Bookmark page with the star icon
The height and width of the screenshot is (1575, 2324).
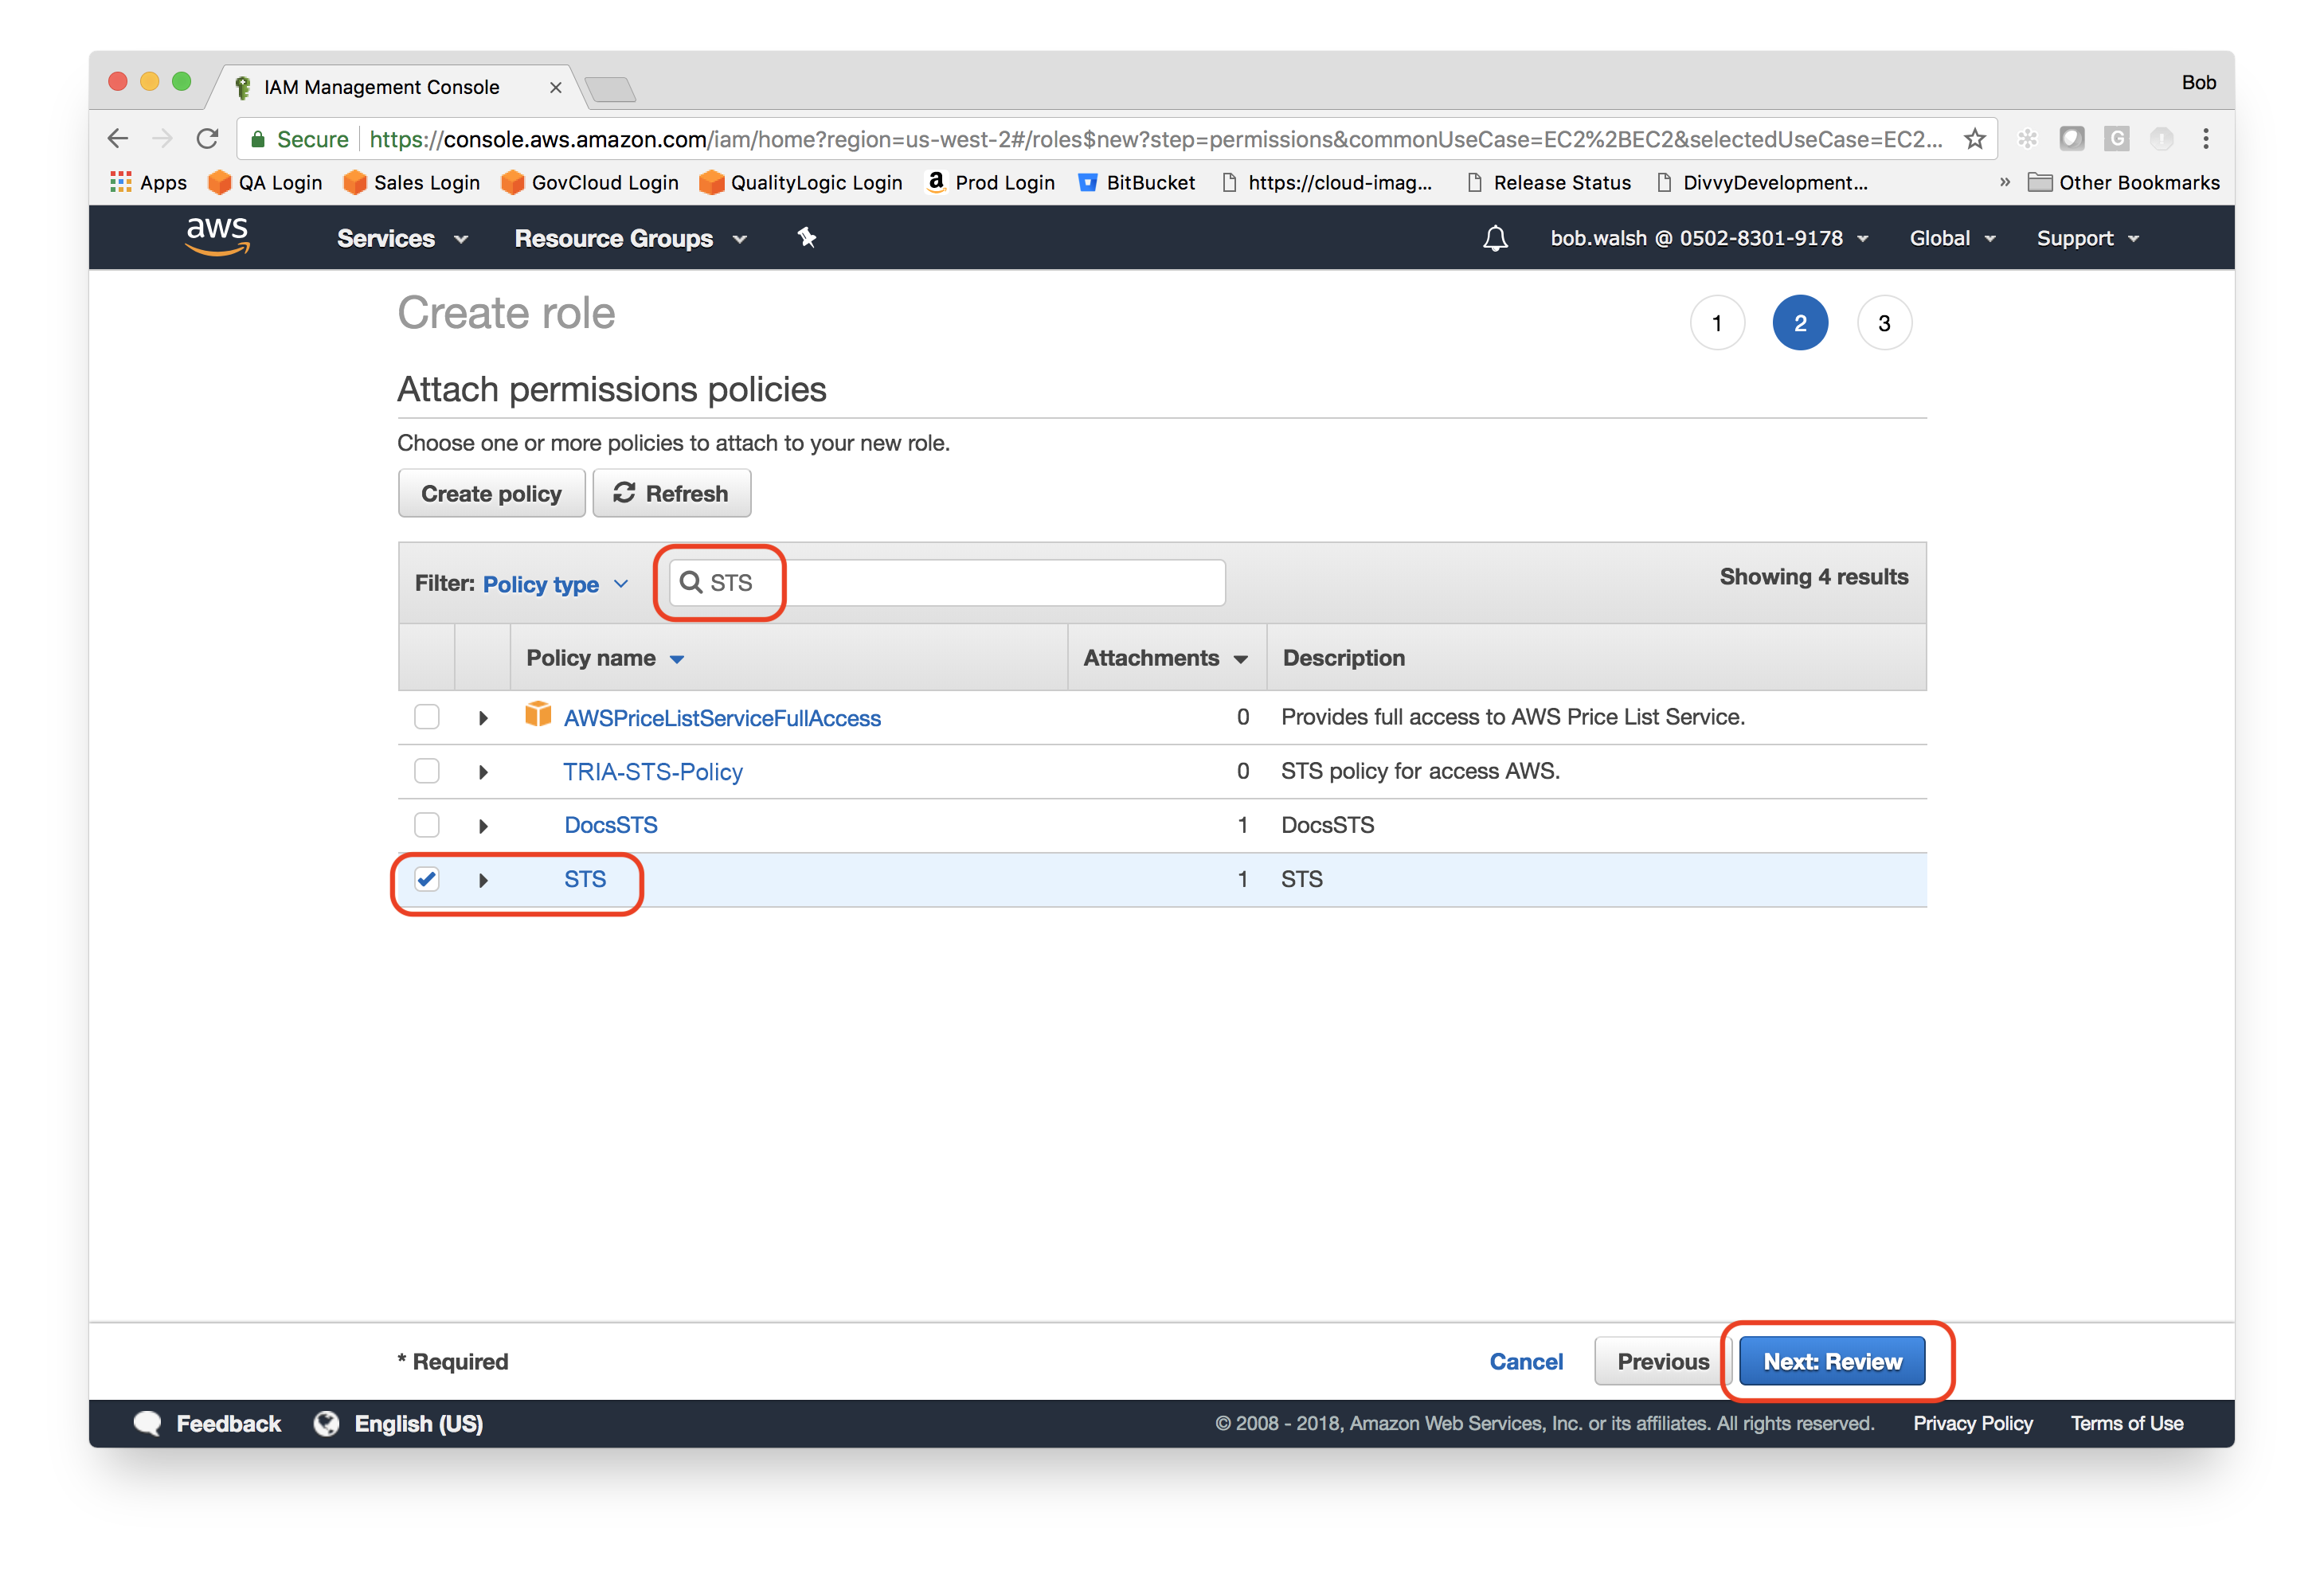point(1974,139)
